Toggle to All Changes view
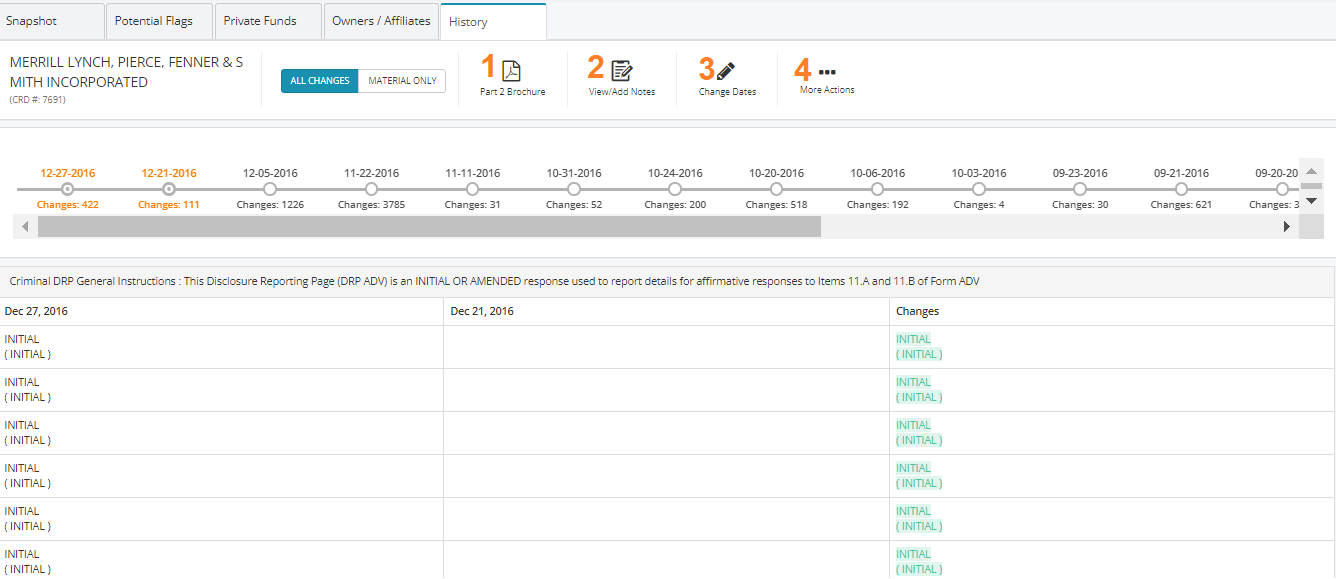 point(320,81)
